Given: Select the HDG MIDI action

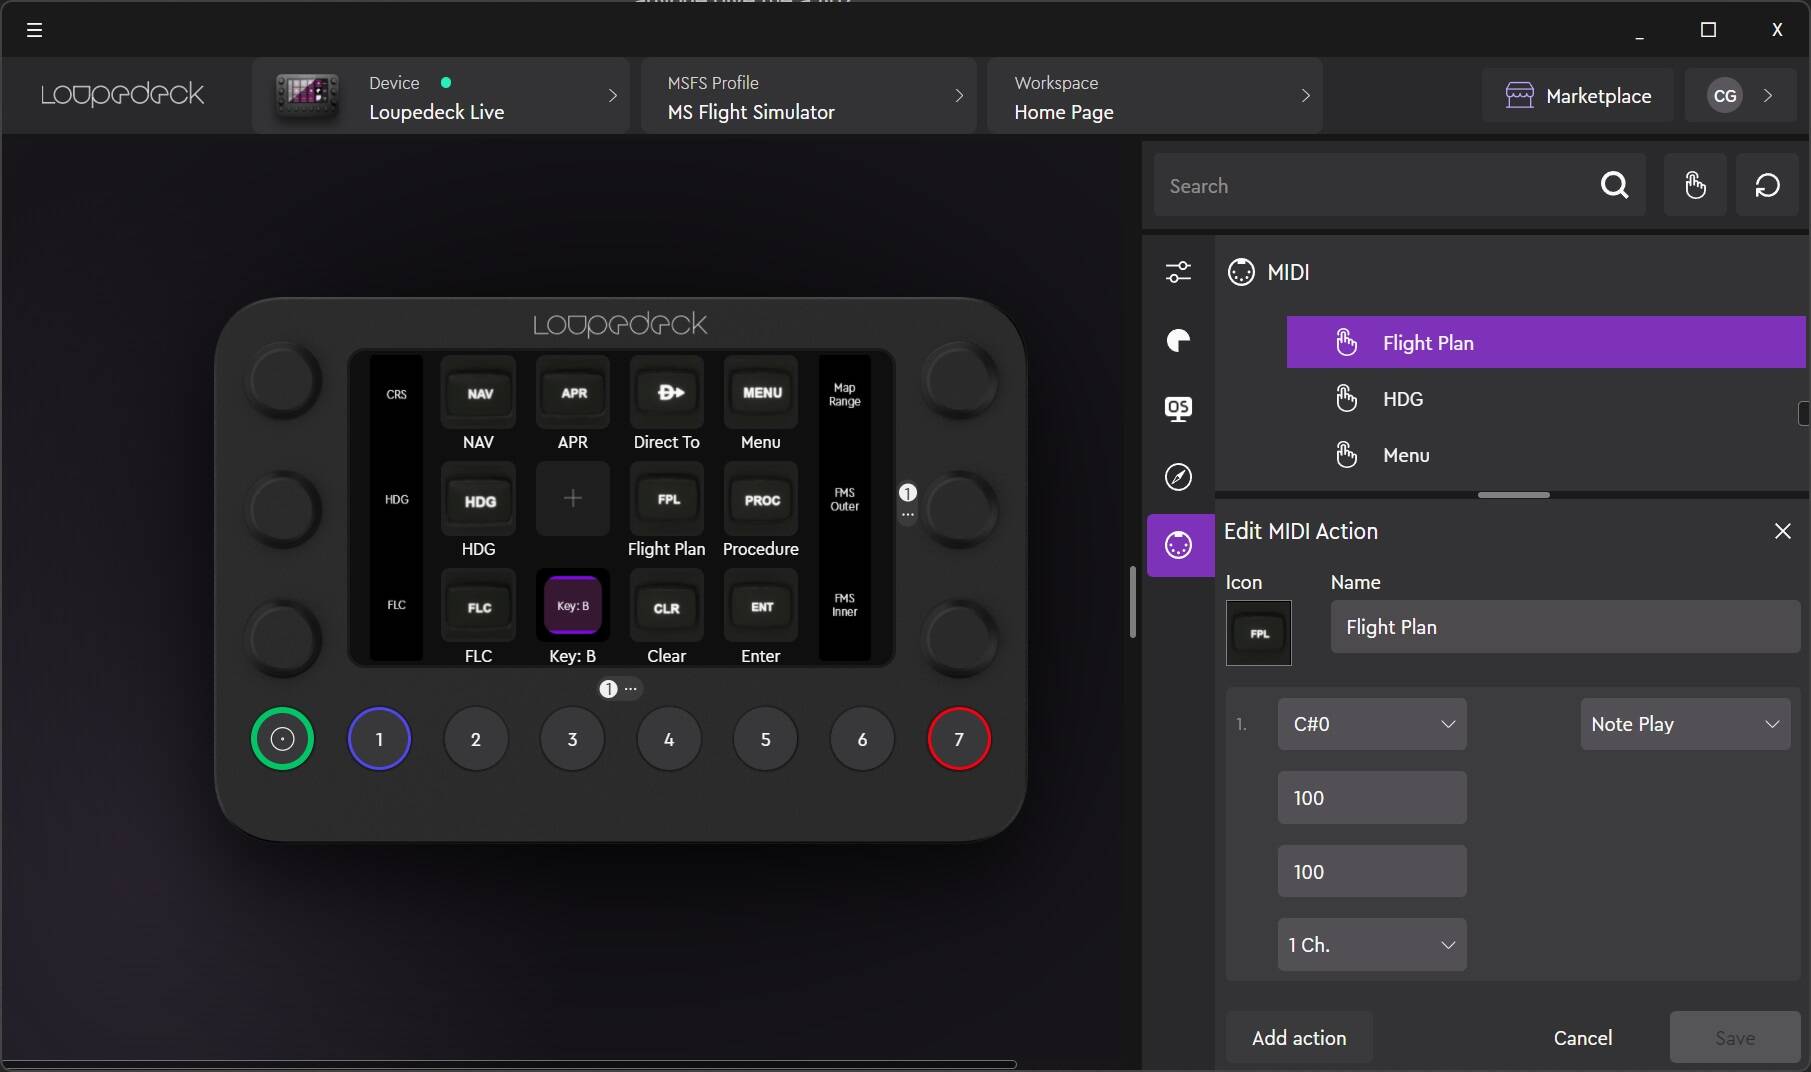Looking at the screenshot, I should (x=1546, y=399).
